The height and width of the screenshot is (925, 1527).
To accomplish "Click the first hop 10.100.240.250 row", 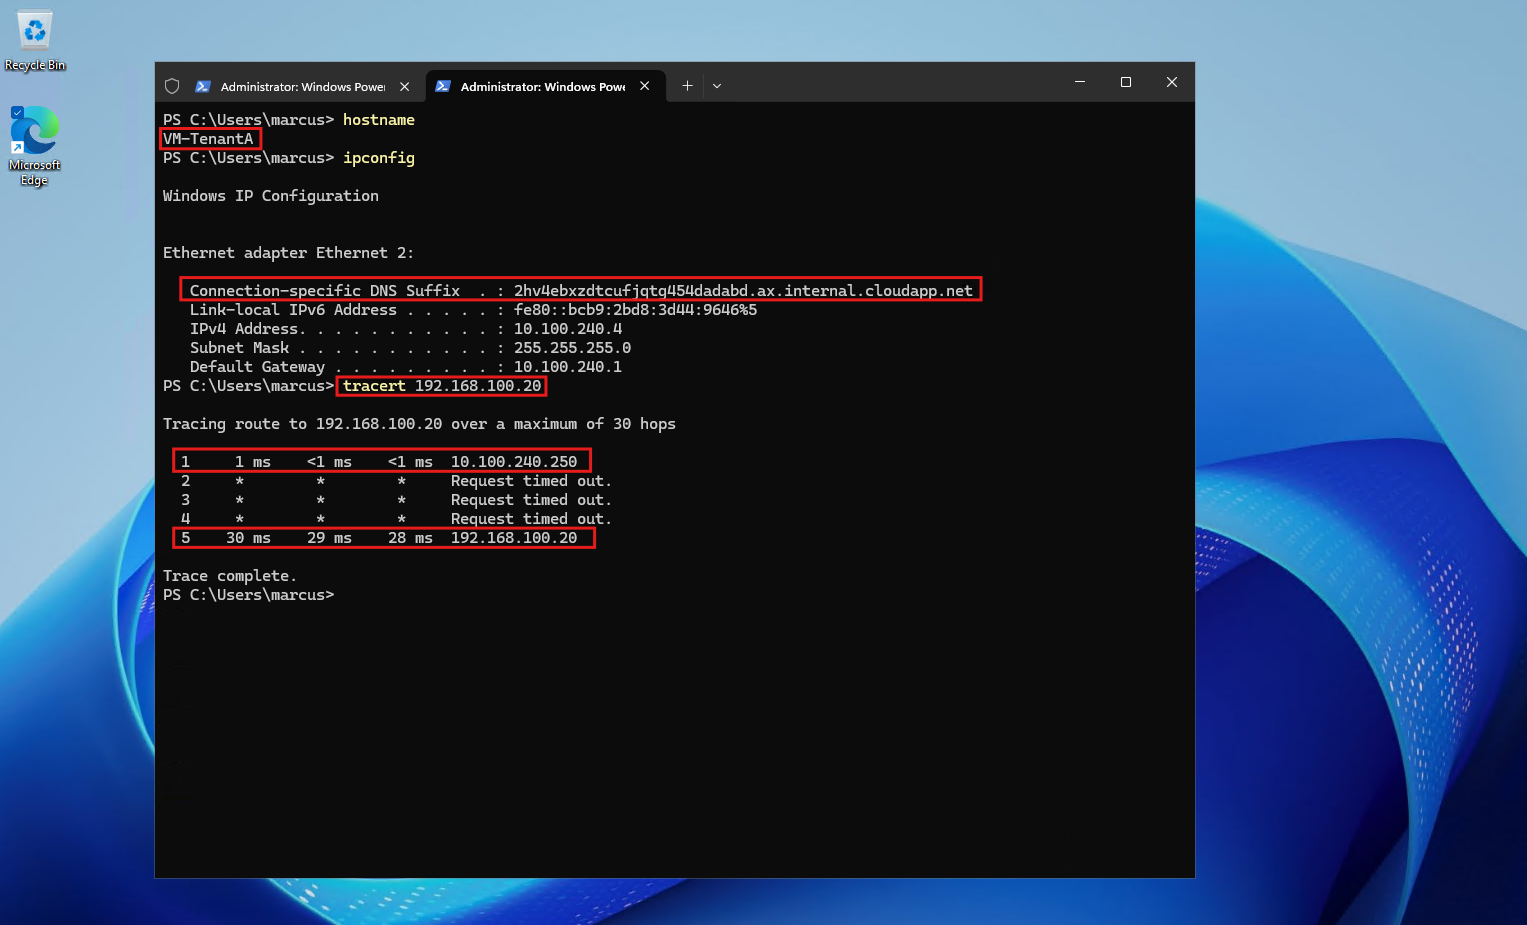I will point(381,461).
